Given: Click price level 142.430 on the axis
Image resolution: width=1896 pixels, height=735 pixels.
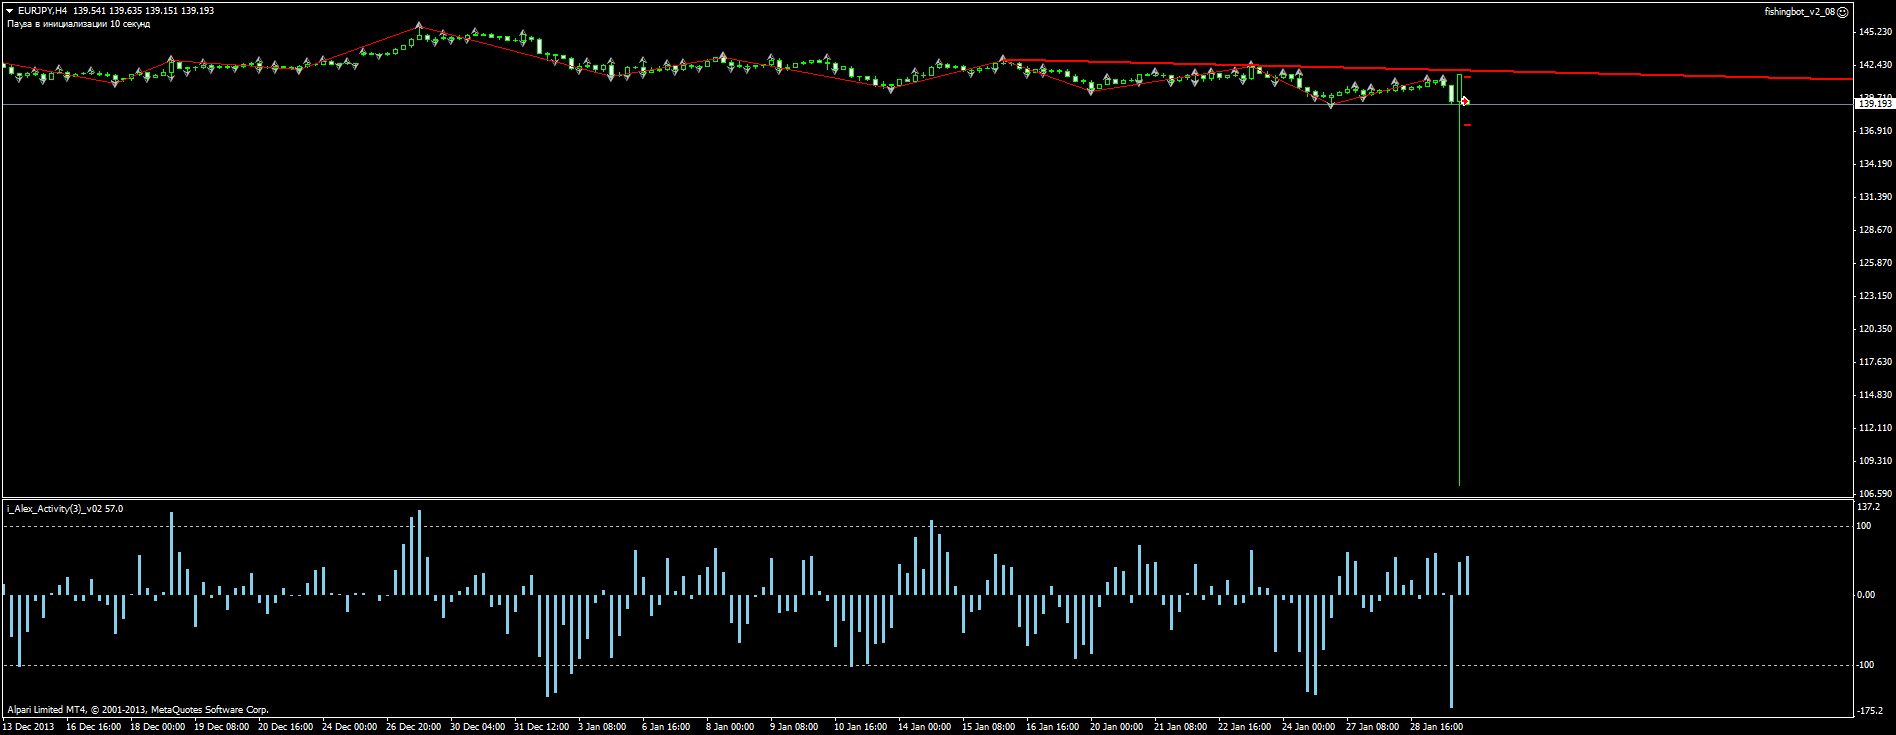Looking at the screenshot, I should coord(1875,65).
